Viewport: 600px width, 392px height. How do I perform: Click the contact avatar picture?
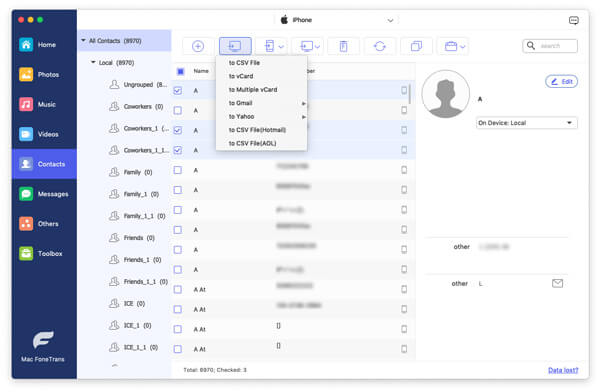click(445, 94)
